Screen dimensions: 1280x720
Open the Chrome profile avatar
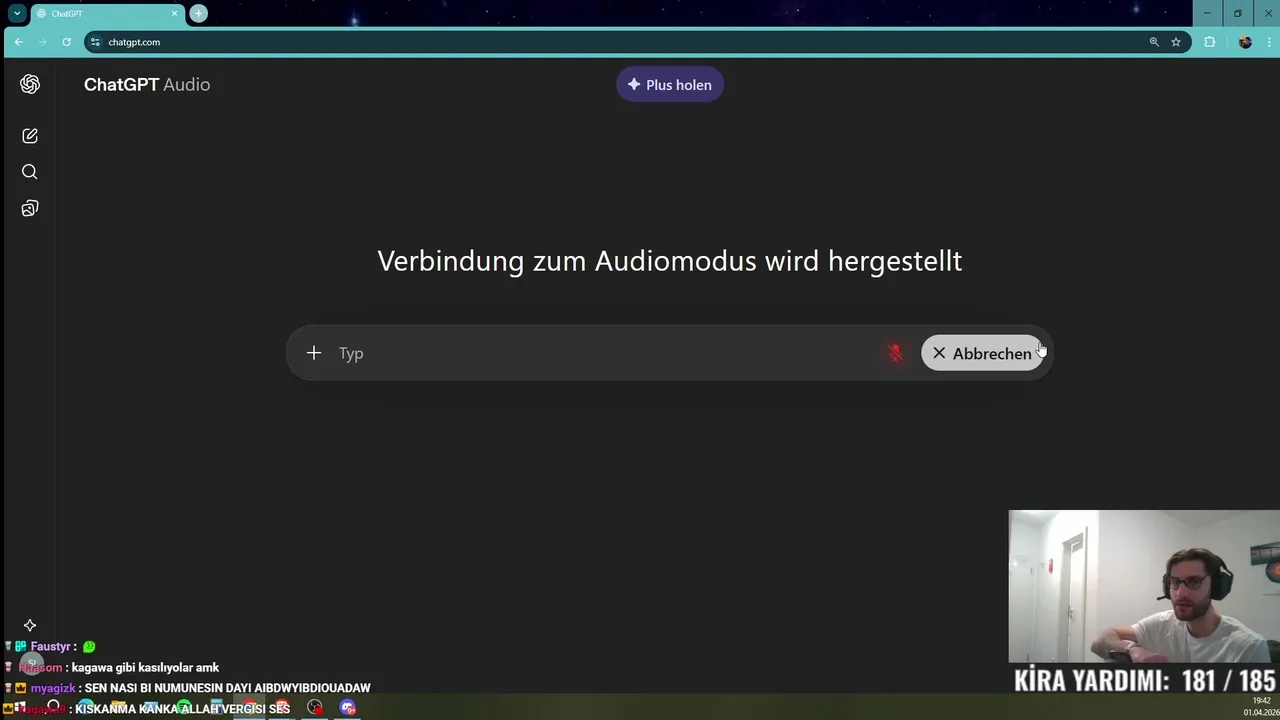pos(1245,42)
